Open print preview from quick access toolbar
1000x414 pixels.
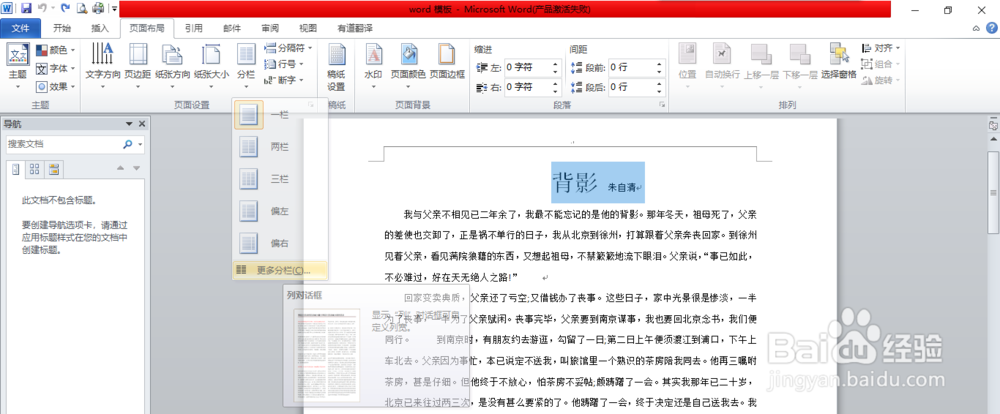(82, 8)
